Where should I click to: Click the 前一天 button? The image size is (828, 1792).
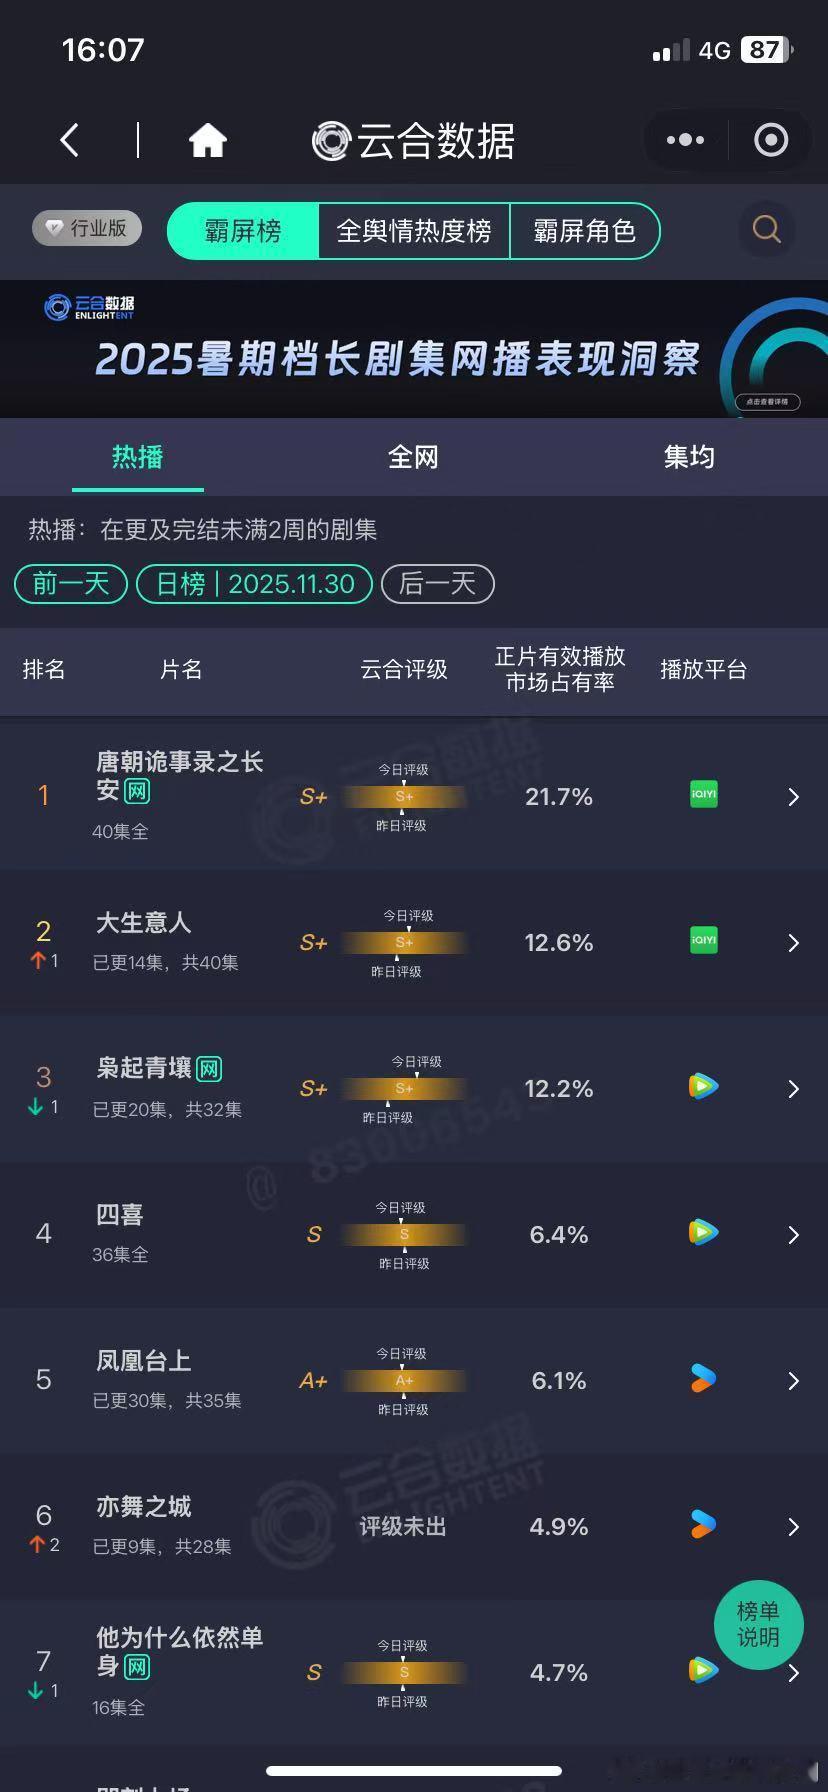tap(70, 584)
